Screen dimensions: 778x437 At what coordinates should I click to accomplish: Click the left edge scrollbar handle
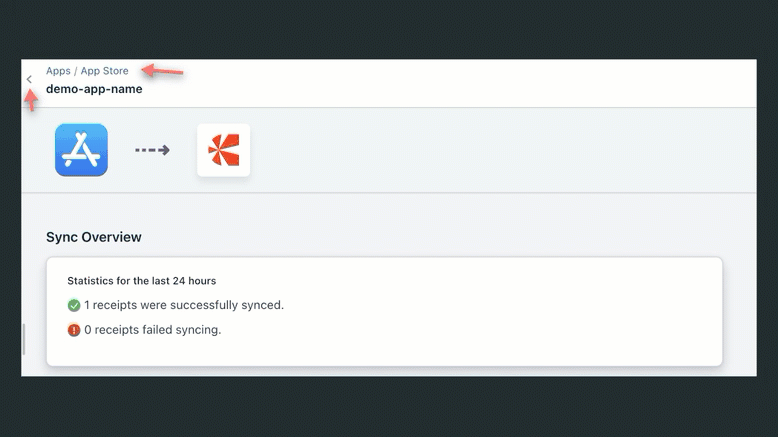pos(24,340)
